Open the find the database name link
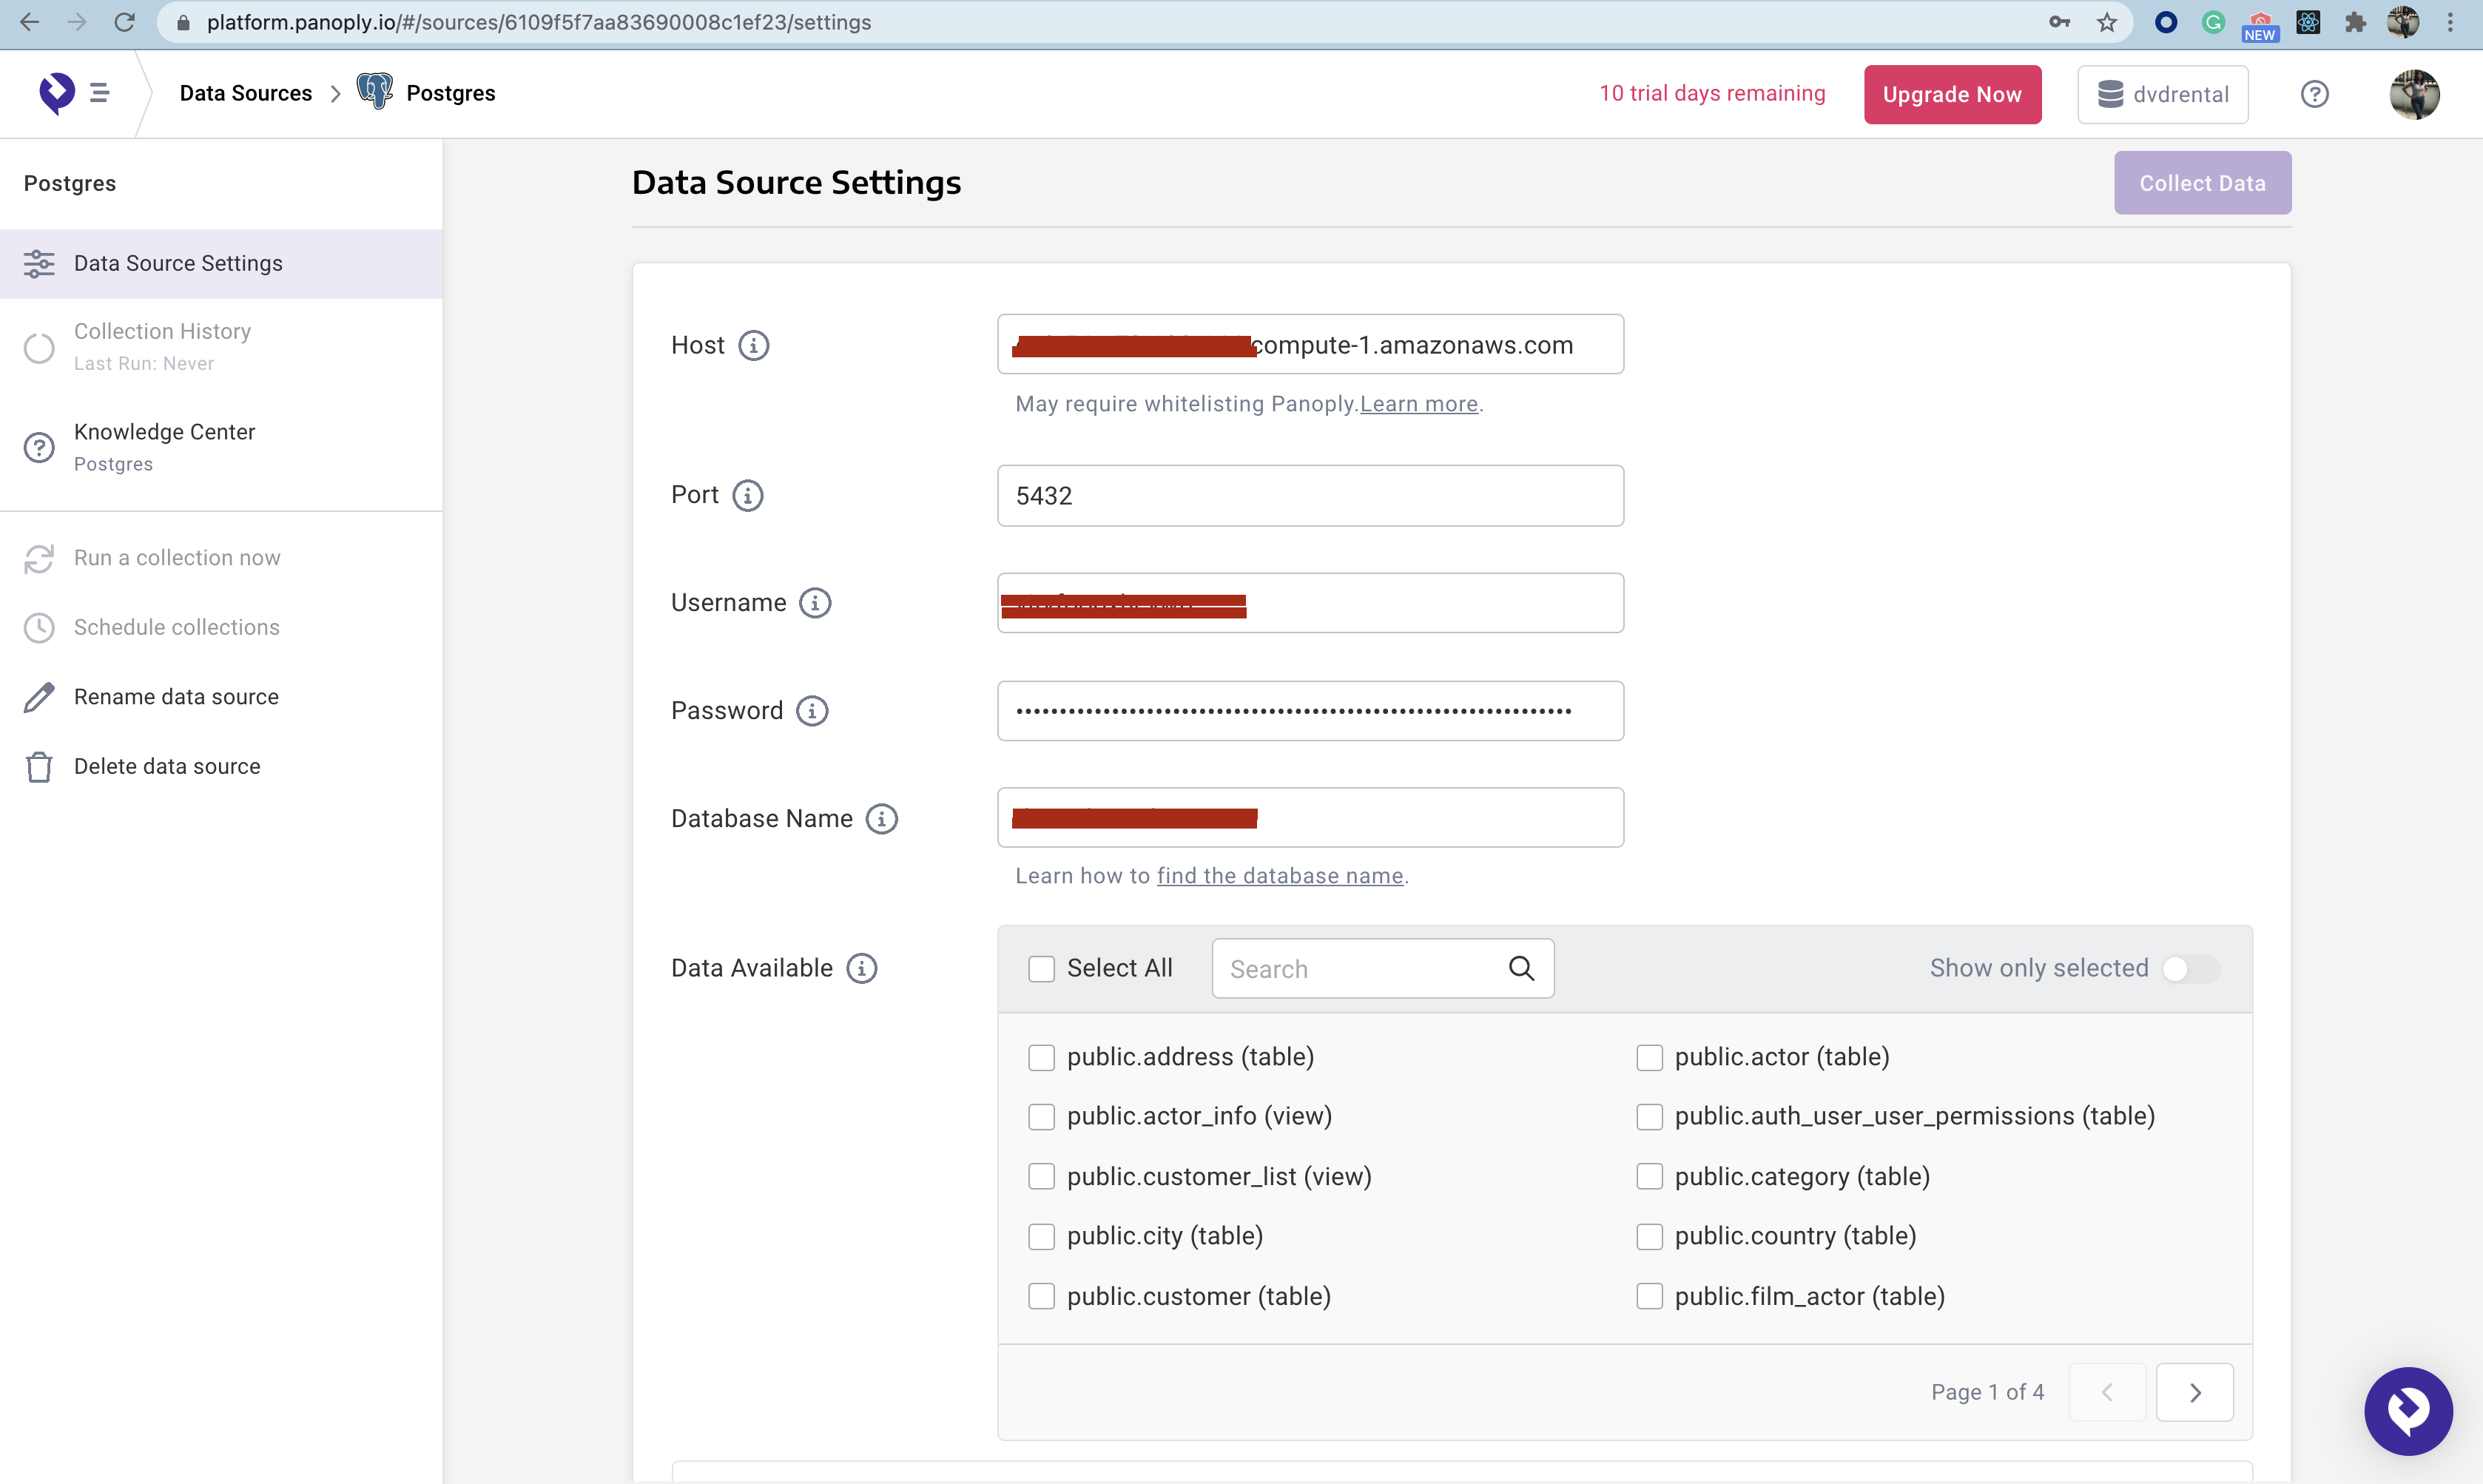This screenshot has width=2483, height=1484. coord(1280,875)
